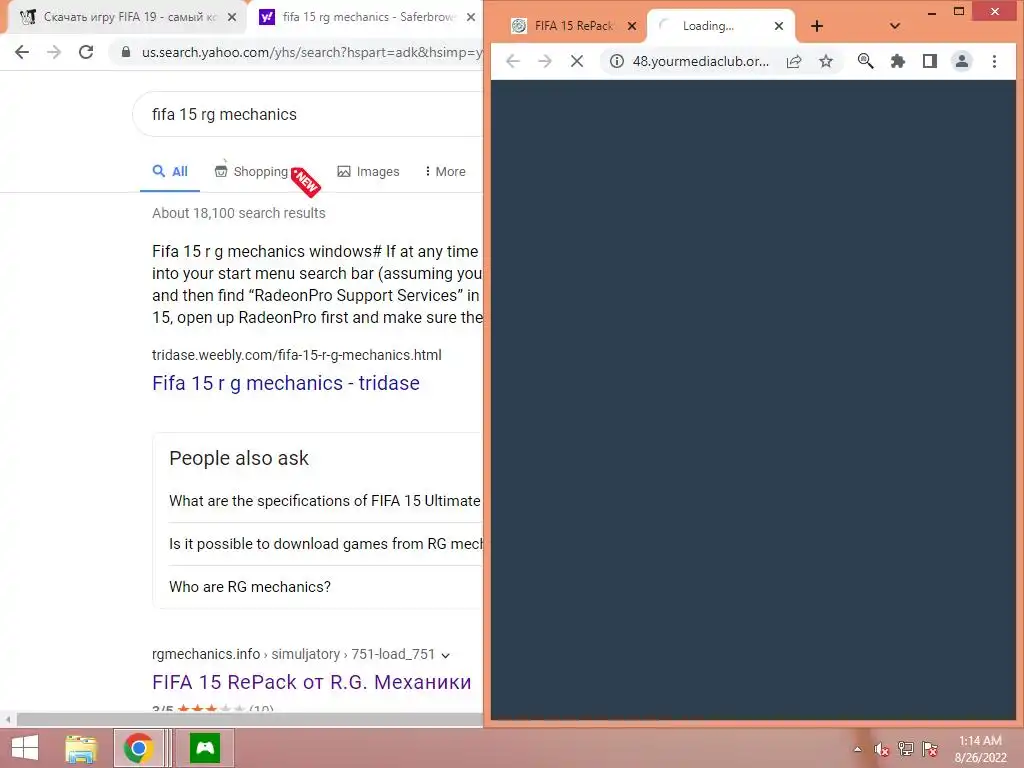Go back in the Yahoo search window
Image resolution: width=1024 pixels, height=768 pixels.
click(22, 52)
